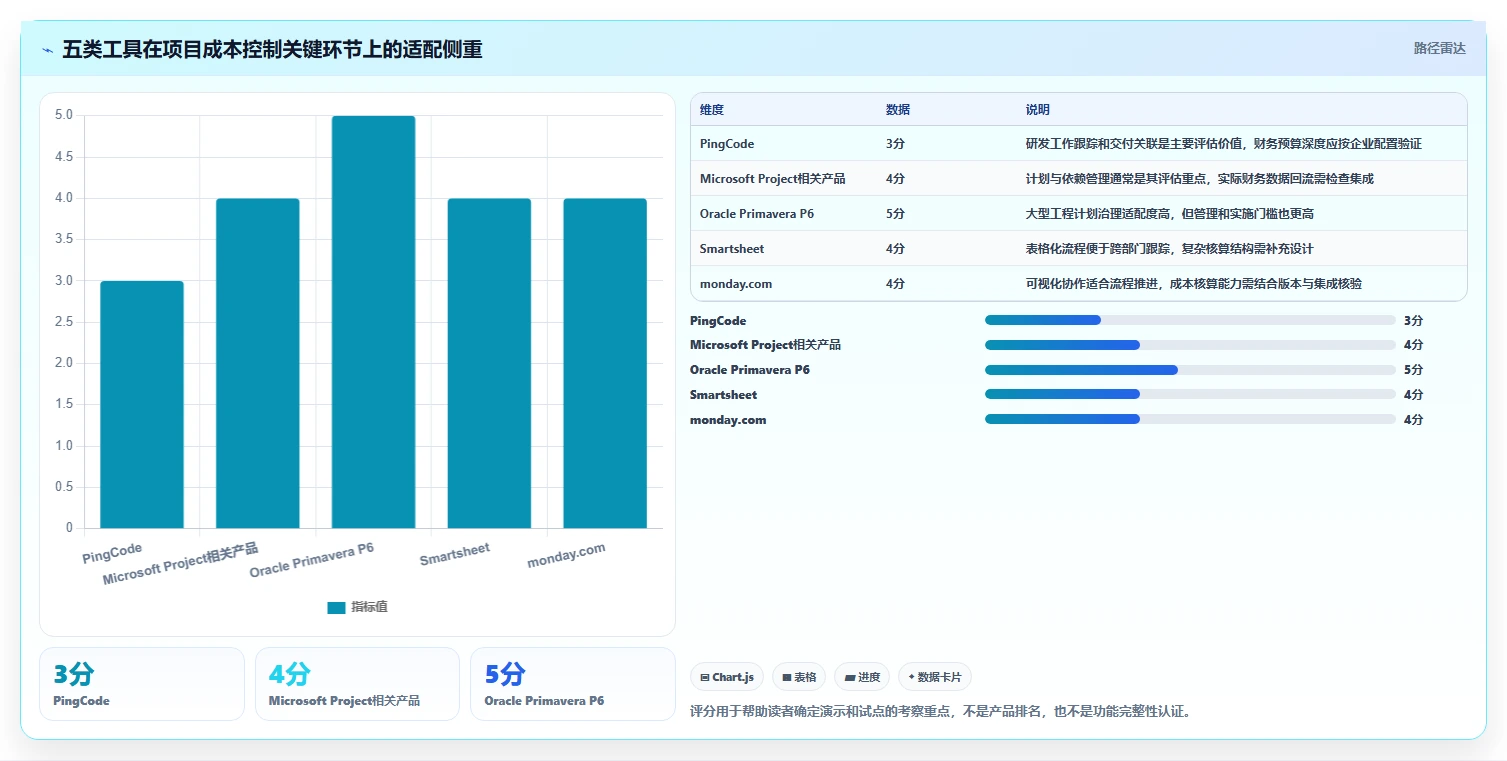Viewport: 1507px width, 761px height.
Task: Click the monday.com label in the progress list
Action: (728, 420)
